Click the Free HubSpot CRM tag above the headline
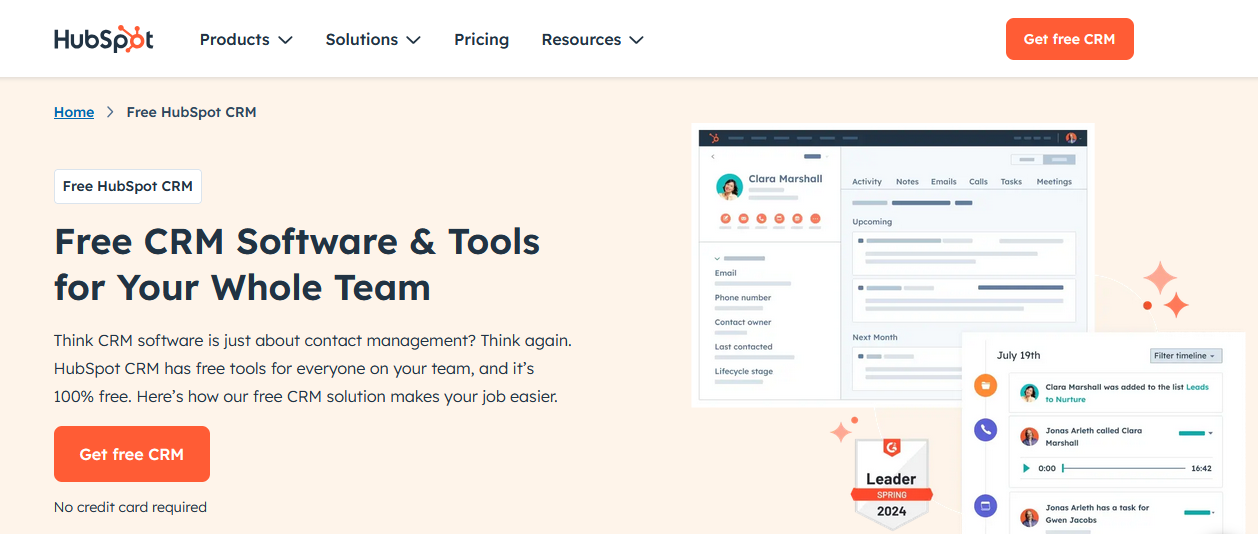 click(x=128, y=186)
